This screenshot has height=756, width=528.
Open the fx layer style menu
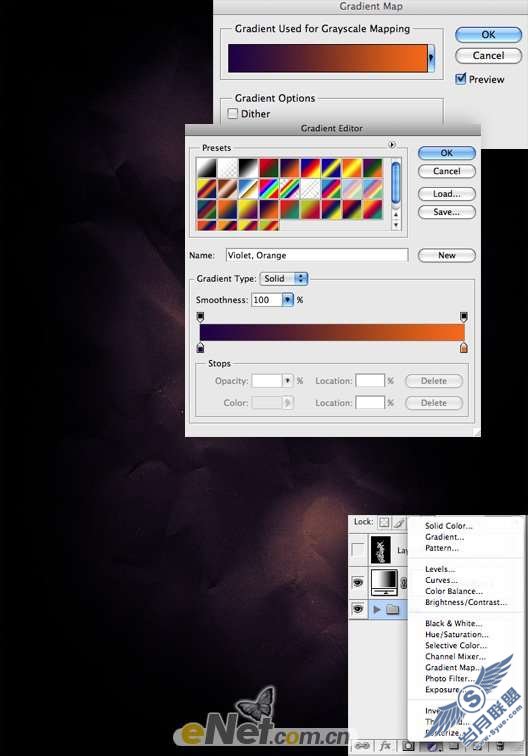[x=385, y=746]
